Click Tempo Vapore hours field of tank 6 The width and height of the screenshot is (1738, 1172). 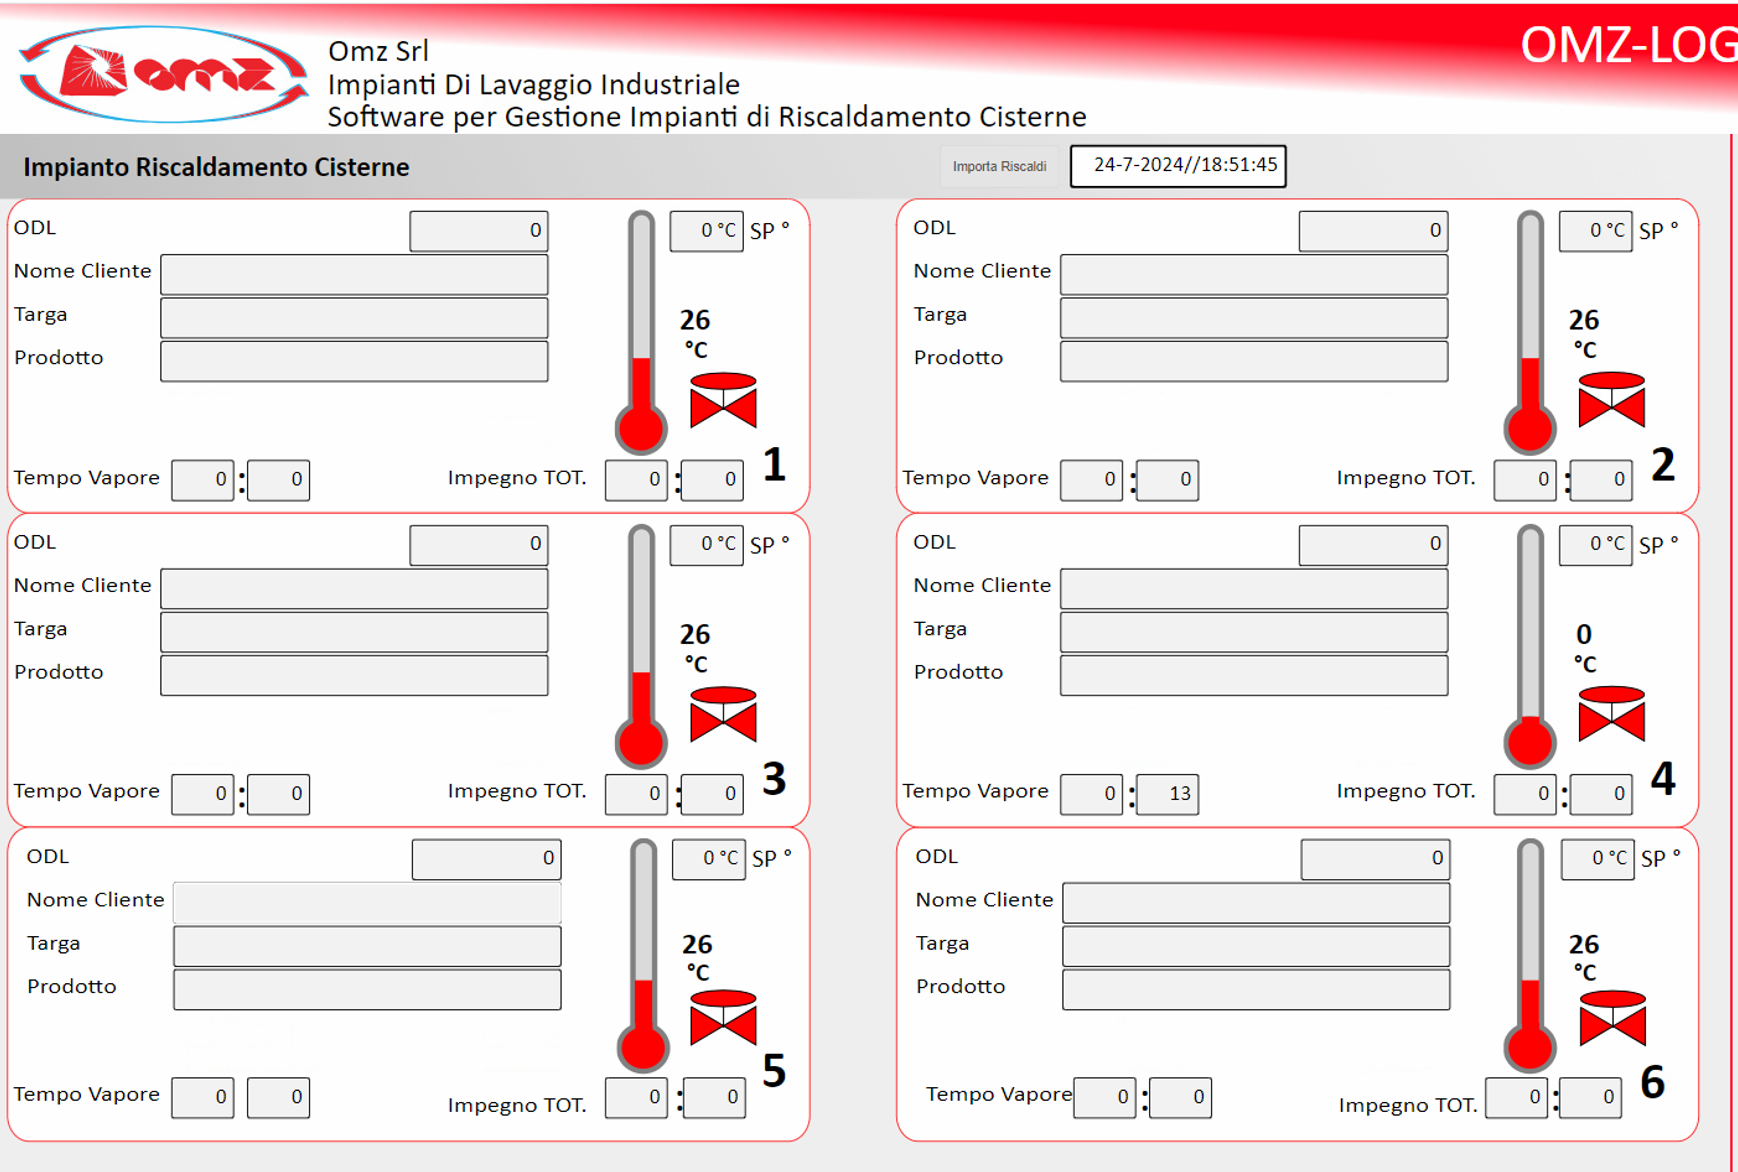click(1104, 1098)
